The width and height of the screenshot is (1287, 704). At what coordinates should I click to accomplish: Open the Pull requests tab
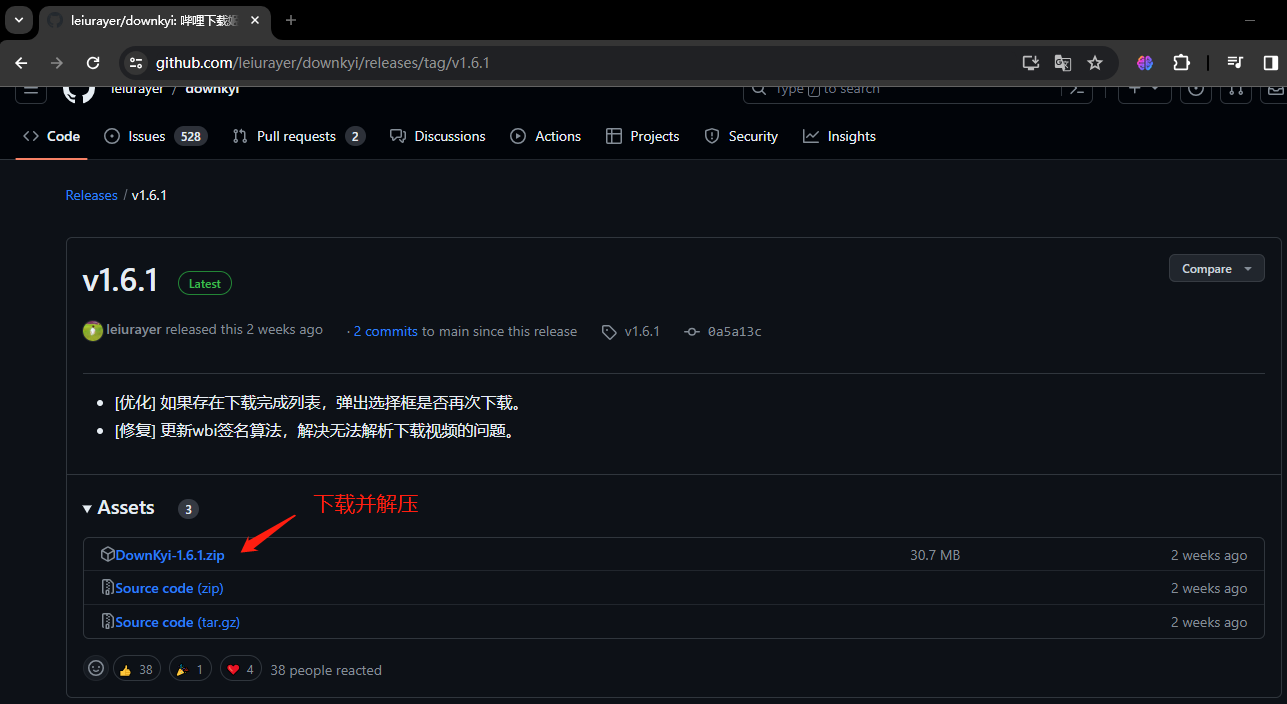pos(296,136)
